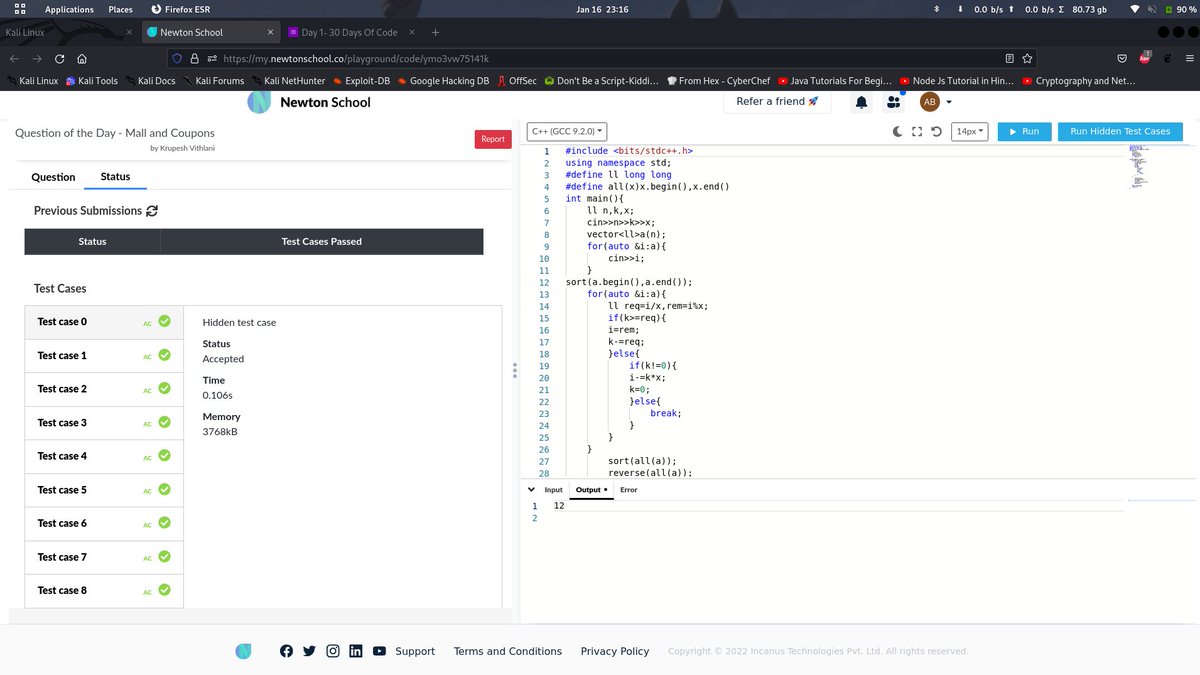Open the Applications menu icon
The height and width of the screenshot is (675, 1200).
pyautogui.click(x=20, y=9)
